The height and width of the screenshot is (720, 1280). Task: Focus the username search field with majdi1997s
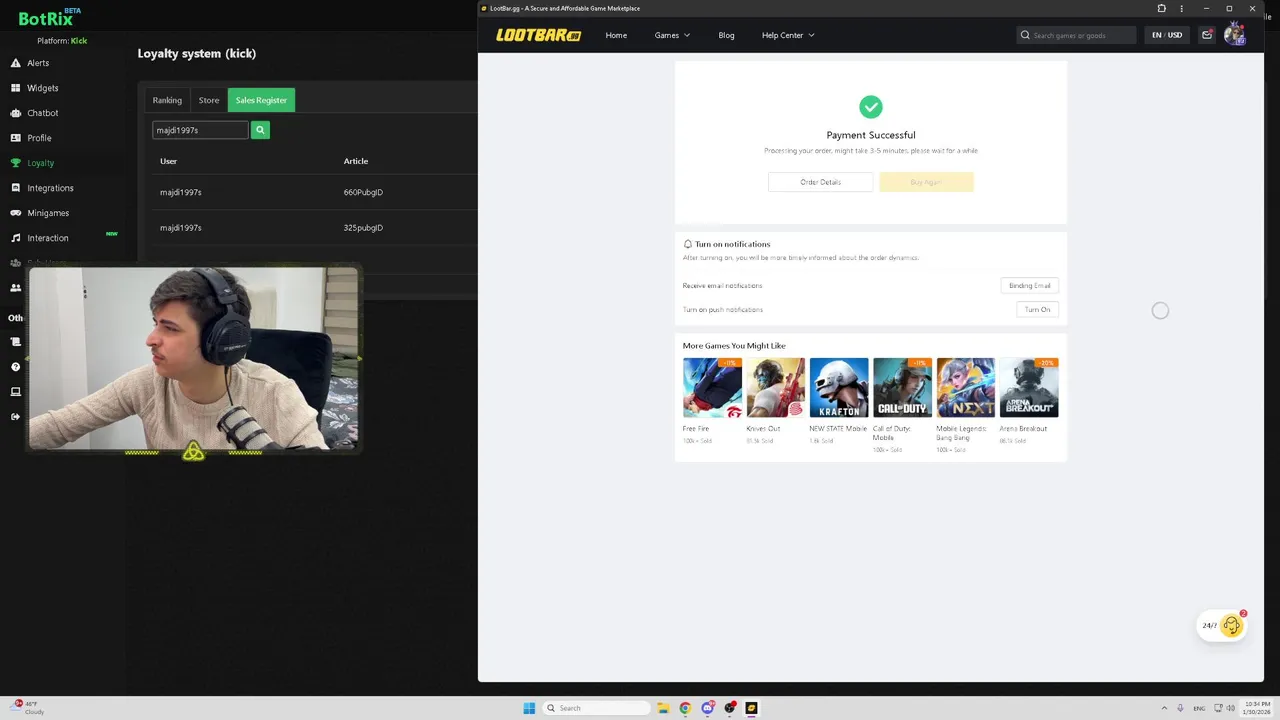200,130
